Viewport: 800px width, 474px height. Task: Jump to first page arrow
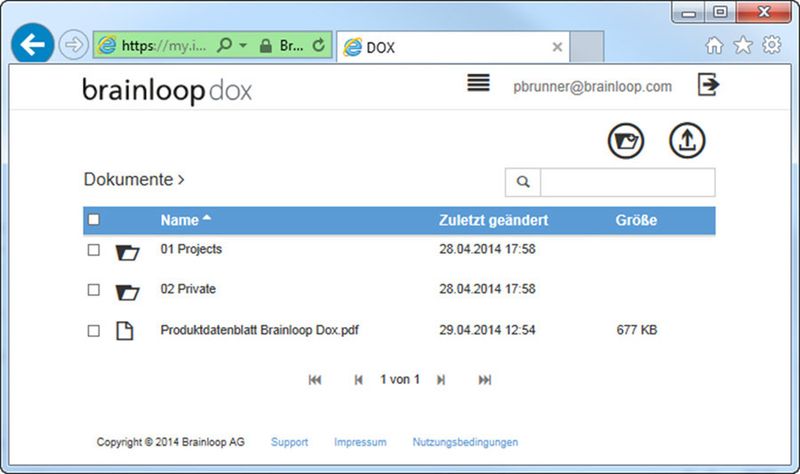point(315,380)
